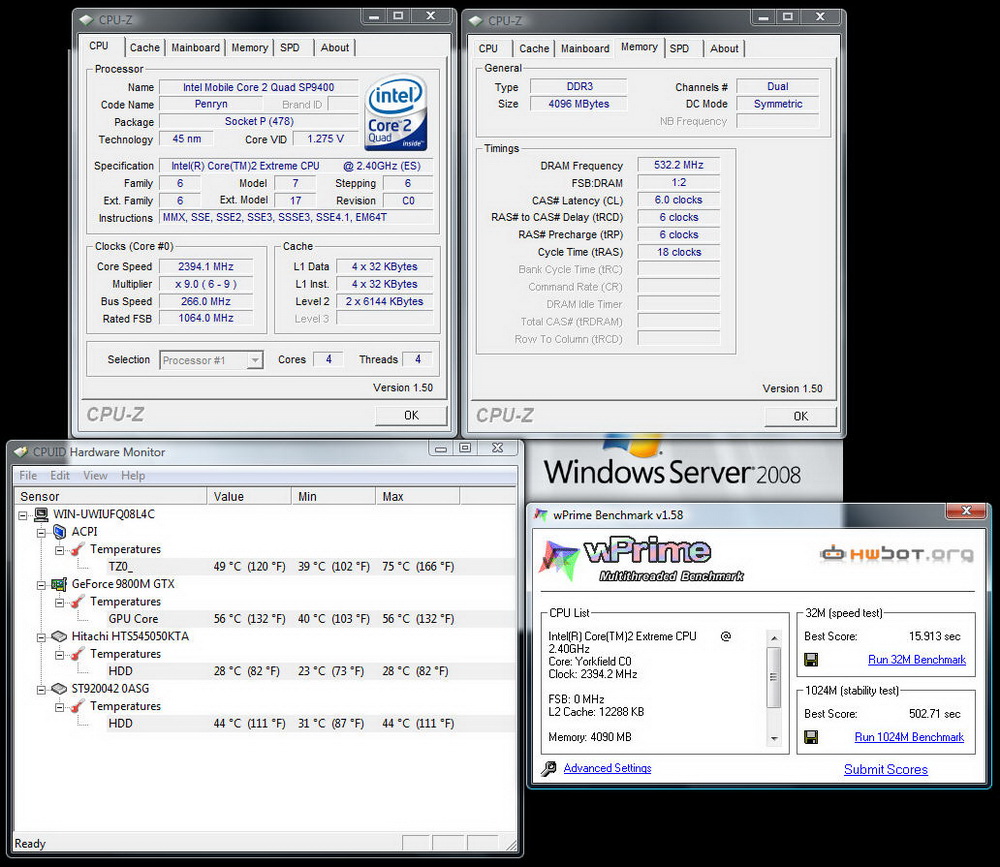Collapse the WIN-UWIUFQ08L4C root node
Image resolution: width=1000 pixels, height=867 pixels.
point(23,515)
